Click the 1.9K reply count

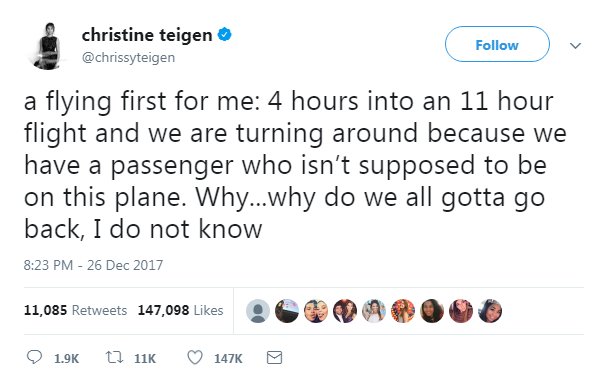click(x=66, y=359)
